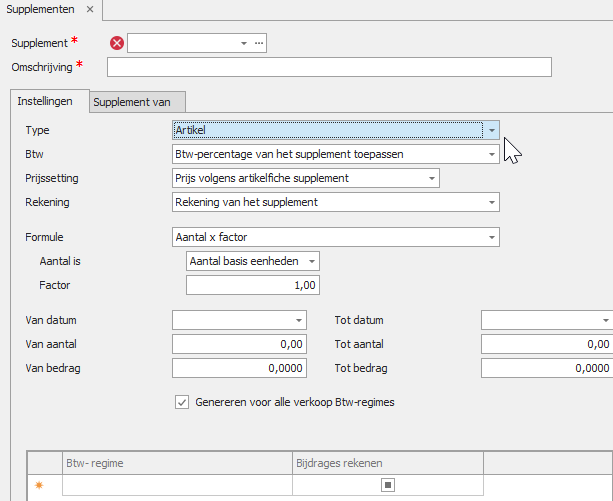The height and width of the screenshot is (501, 613).
Task: Open the Btw dropdown list
Action: point(492,154)
